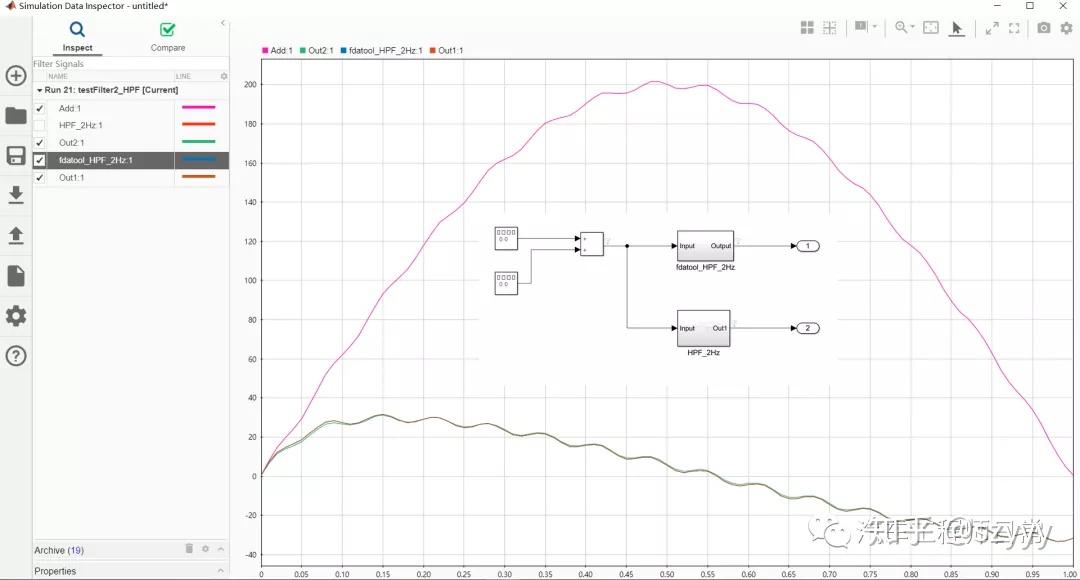Select the data cursors icon

(861, 27)
